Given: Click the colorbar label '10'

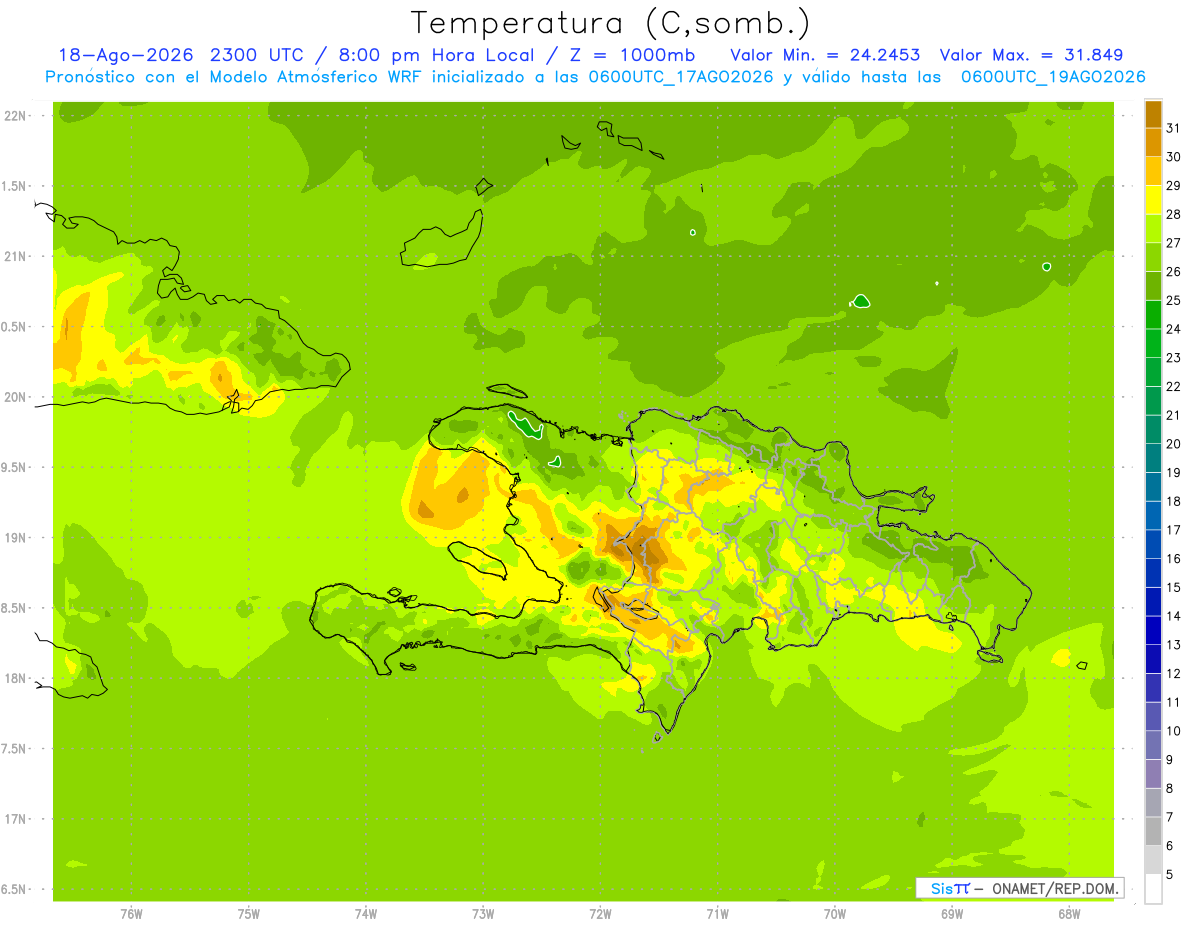Looking at the screenshot, I should [x=1174, y=731].
